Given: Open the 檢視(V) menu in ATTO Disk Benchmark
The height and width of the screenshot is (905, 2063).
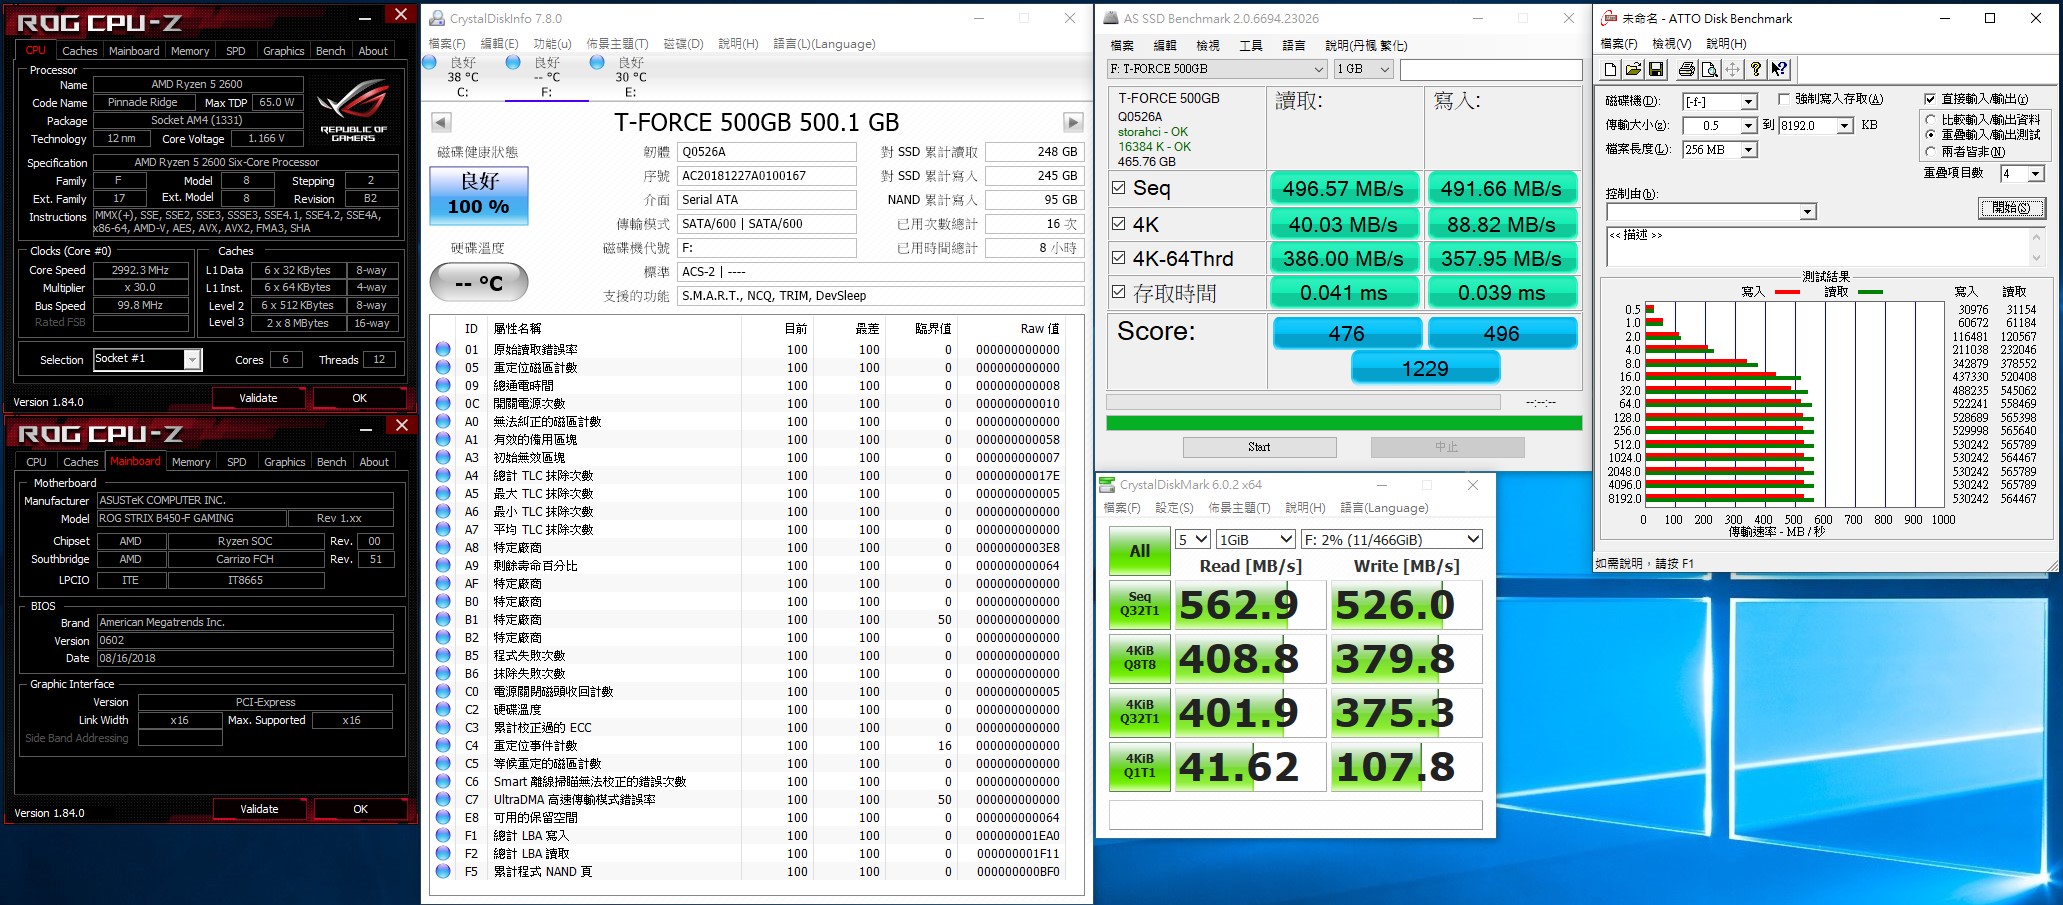Looking at the screenshot, I should pyautogui.click(x=1671, y=44).
